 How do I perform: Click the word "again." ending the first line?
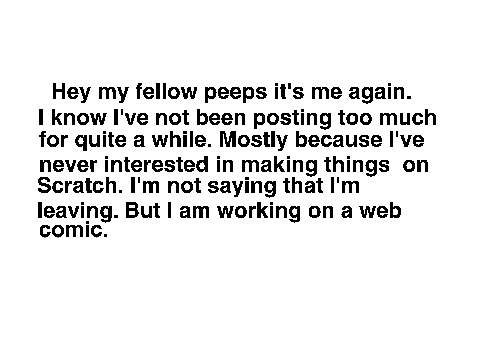[380, 93]
